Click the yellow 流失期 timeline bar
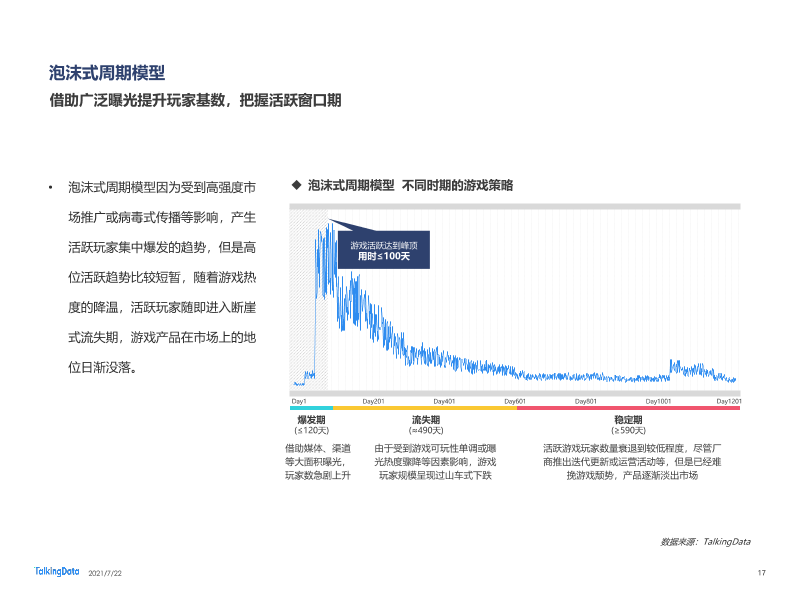 (x=425, y=408)
